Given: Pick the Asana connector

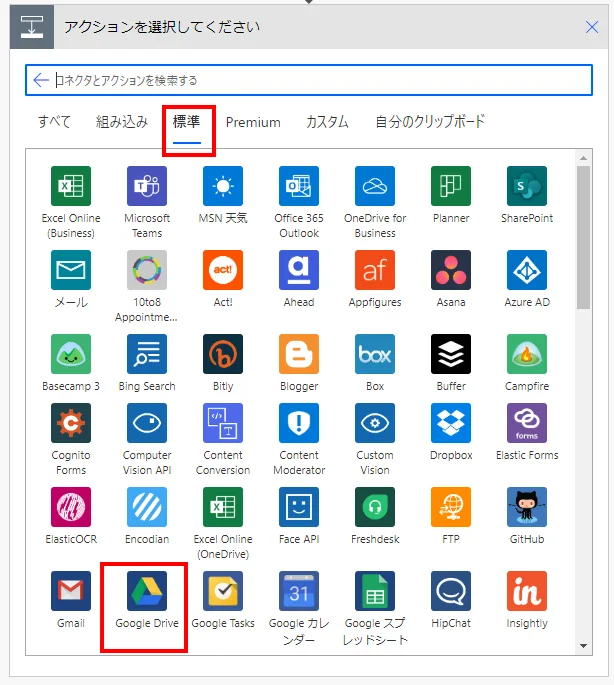Looking at the screenshot, I should [x=451, y=270].
